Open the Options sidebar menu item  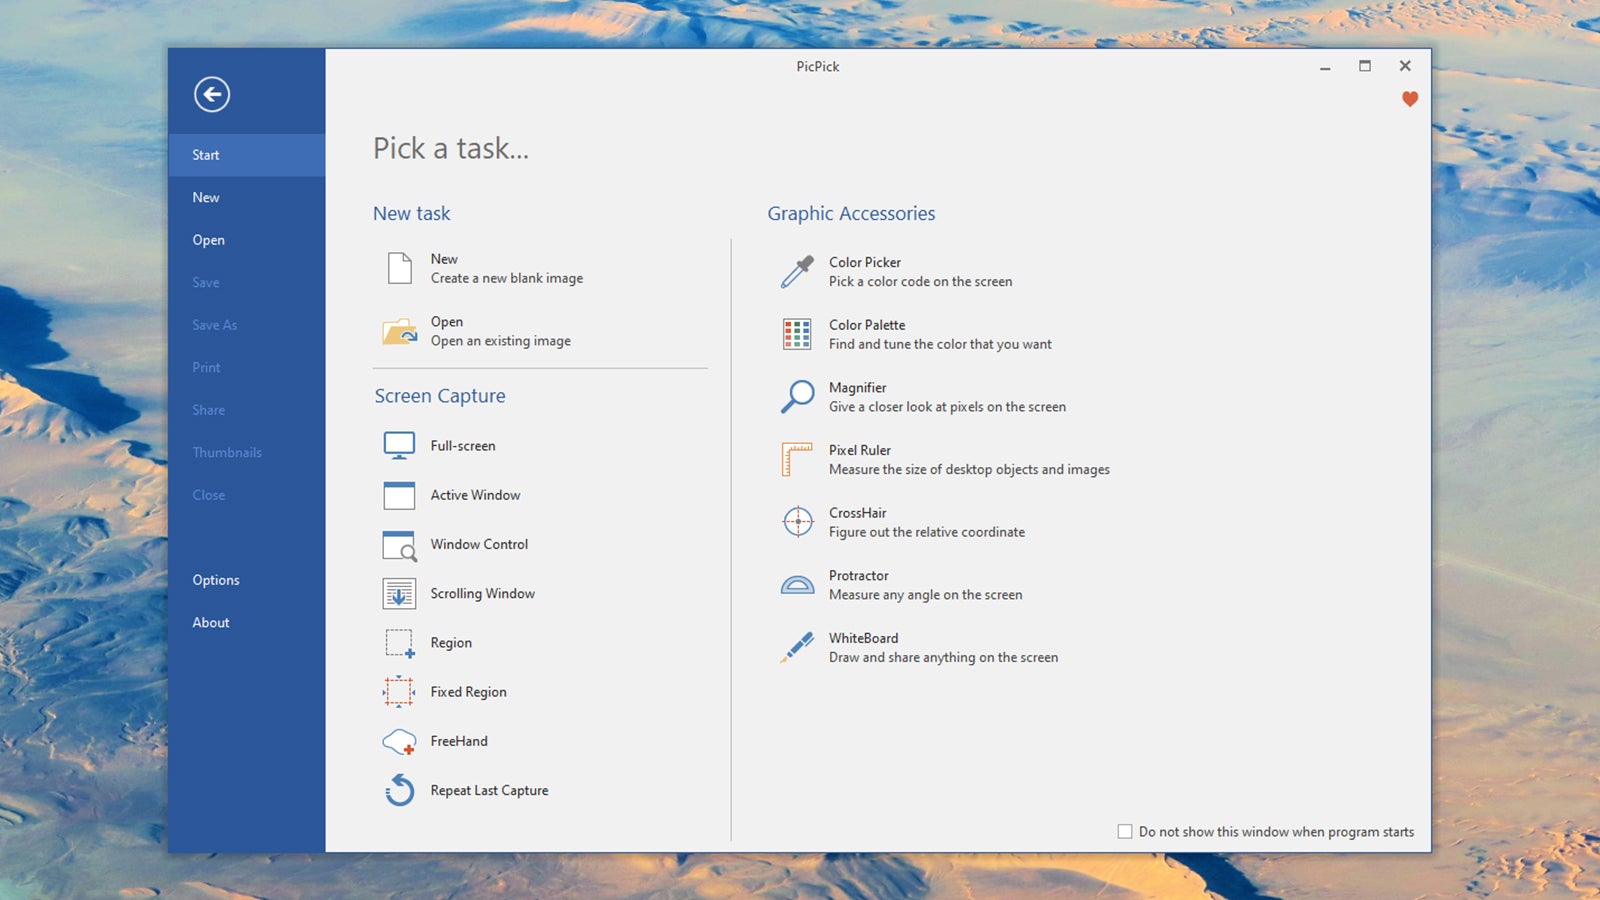(x=216, y=580)
